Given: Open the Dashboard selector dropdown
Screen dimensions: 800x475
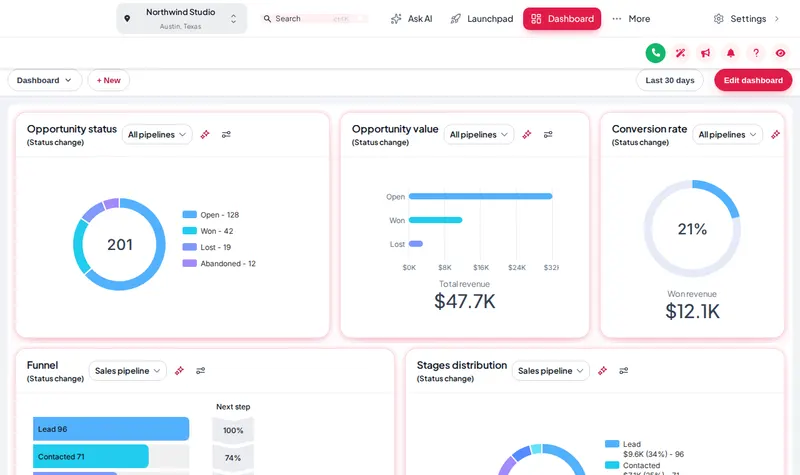Looking at the screenshot, I should point(45,80).
